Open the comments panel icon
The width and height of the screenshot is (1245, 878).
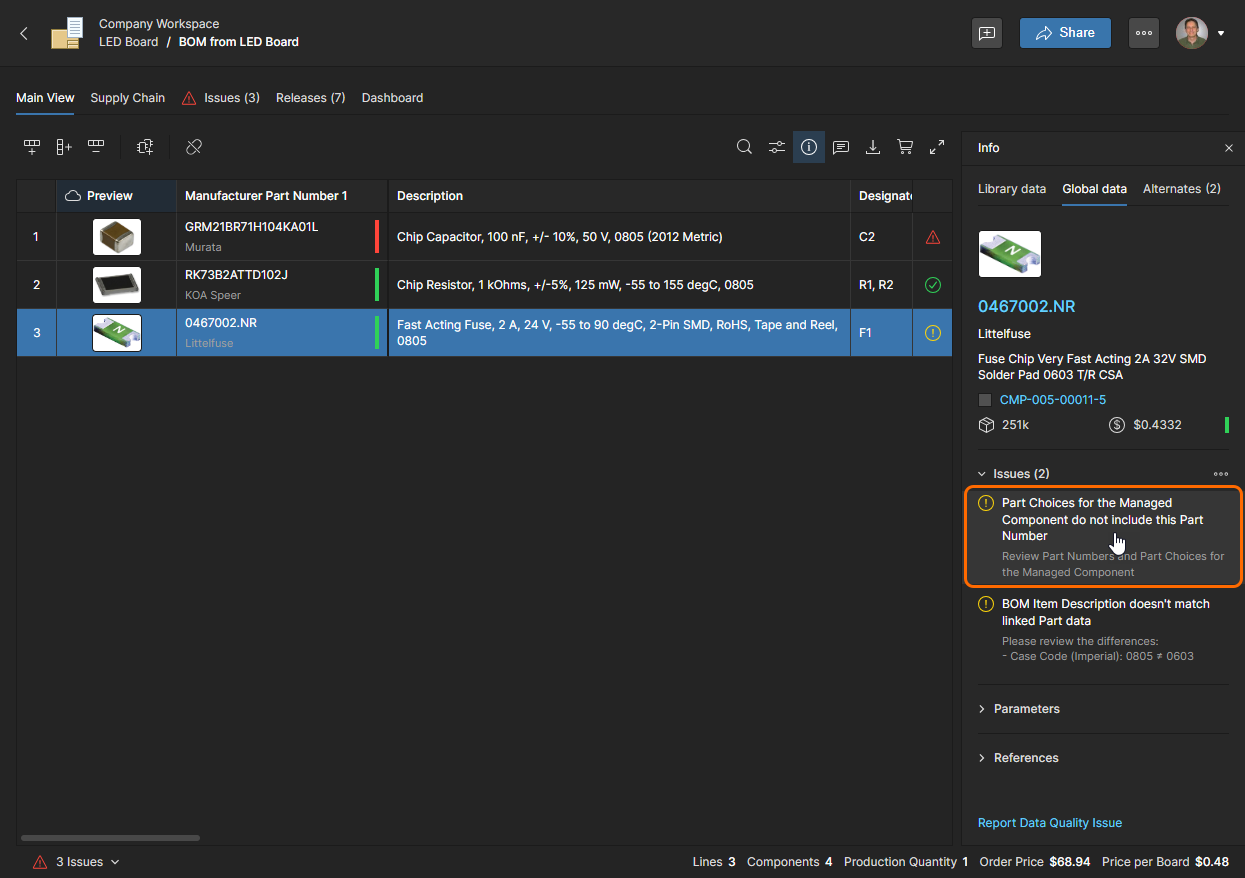(841, 147)
